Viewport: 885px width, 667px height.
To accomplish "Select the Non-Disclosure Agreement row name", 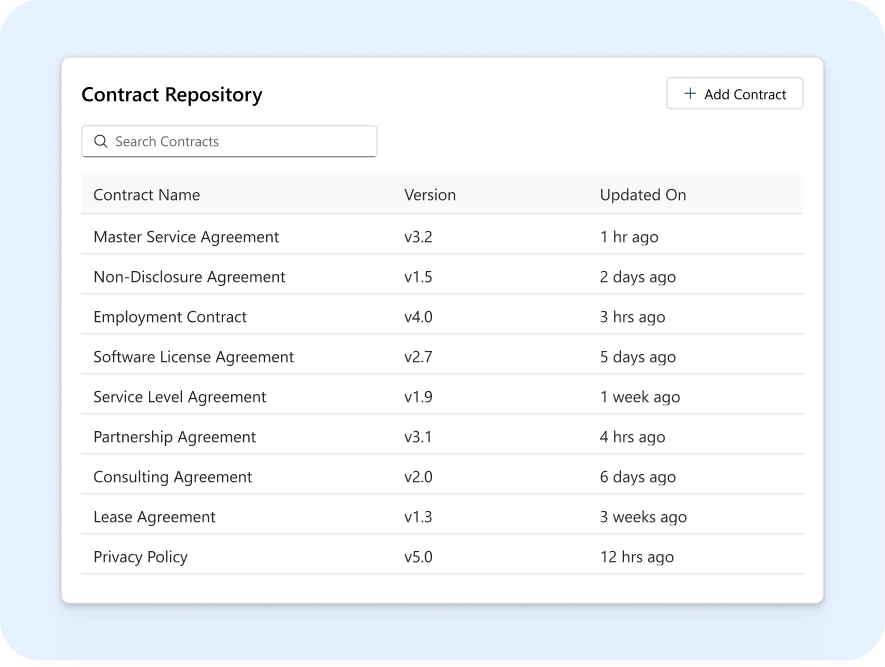I will point(189,277).
